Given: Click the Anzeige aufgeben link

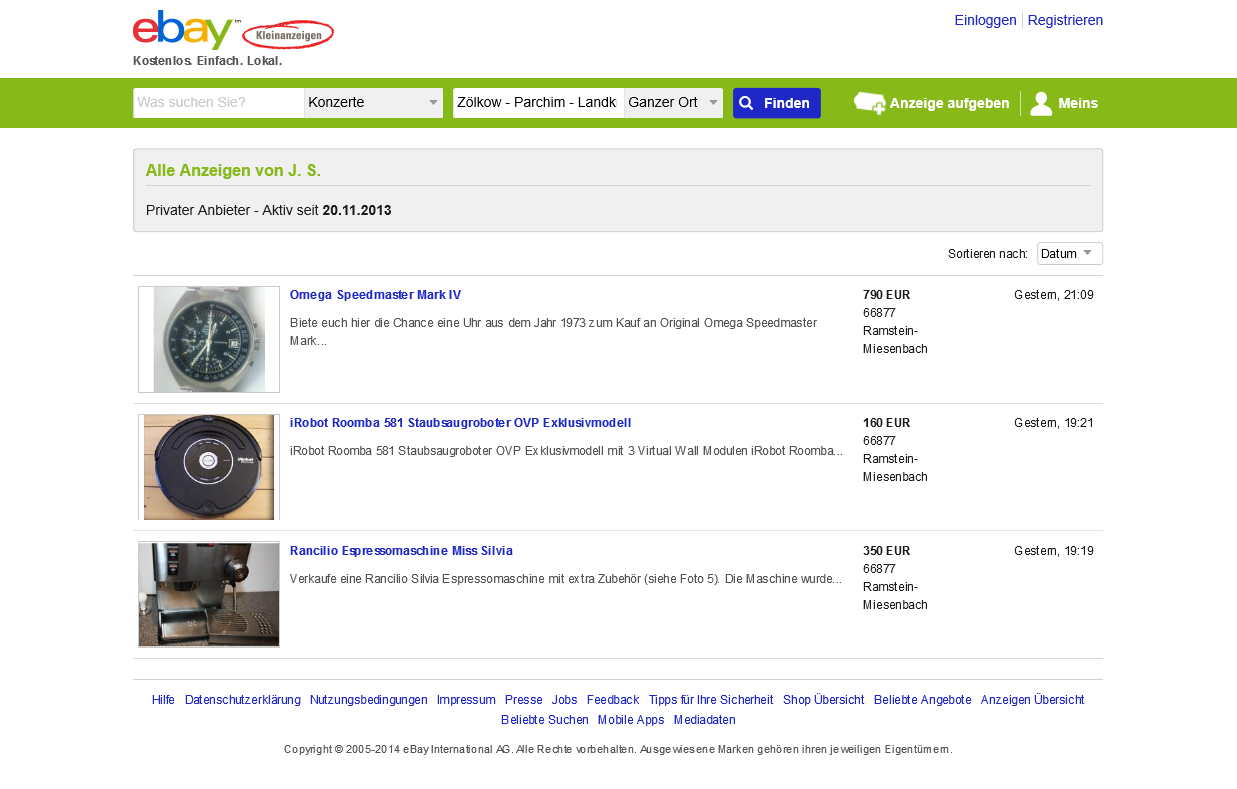Looking at the screenshot, I should click(949, 103).
